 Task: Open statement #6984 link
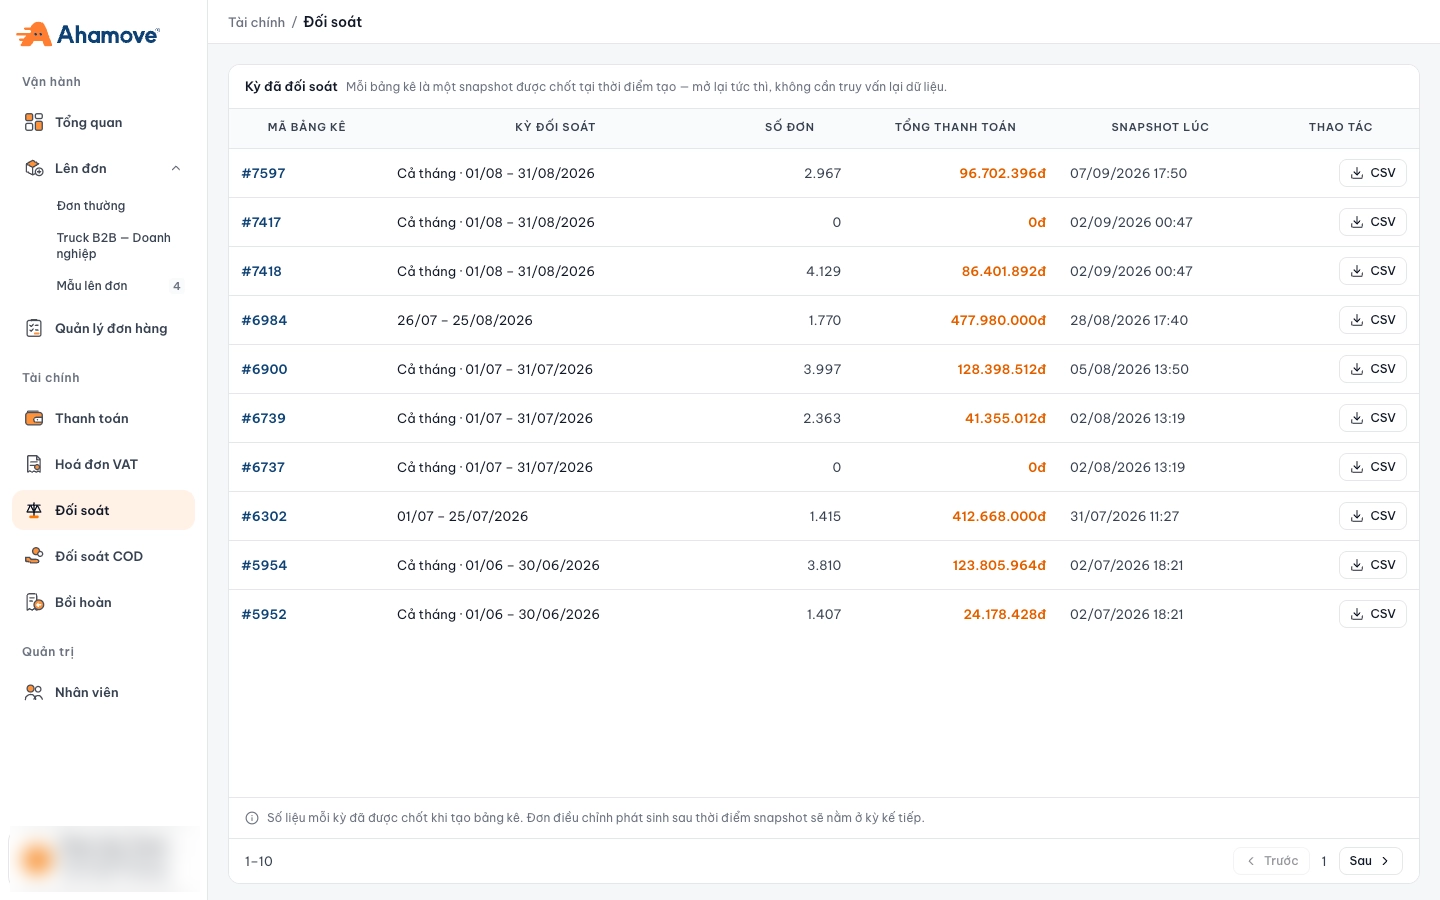264,320
